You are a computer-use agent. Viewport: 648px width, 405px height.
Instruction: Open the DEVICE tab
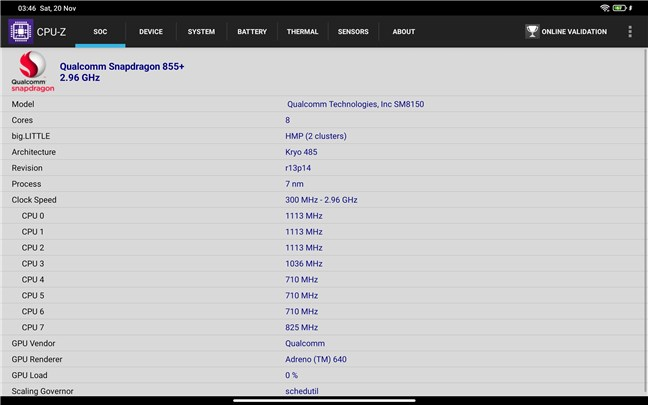click(x=151, y=31)
